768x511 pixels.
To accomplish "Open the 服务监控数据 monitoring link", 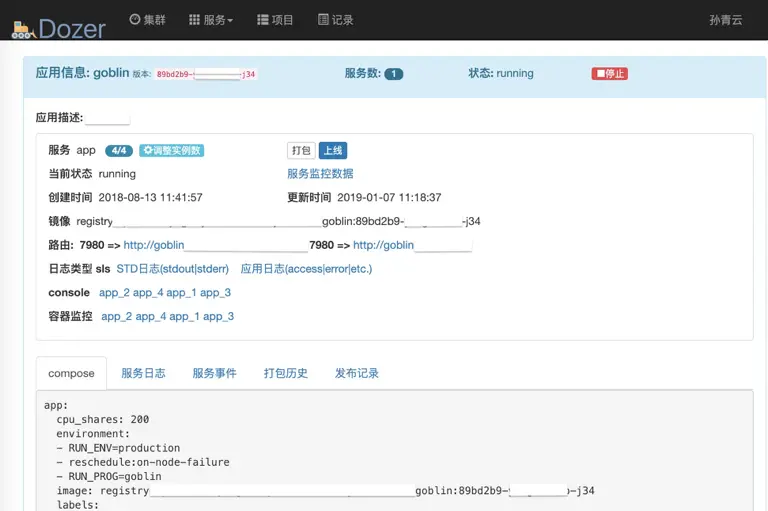I will 320,173.
